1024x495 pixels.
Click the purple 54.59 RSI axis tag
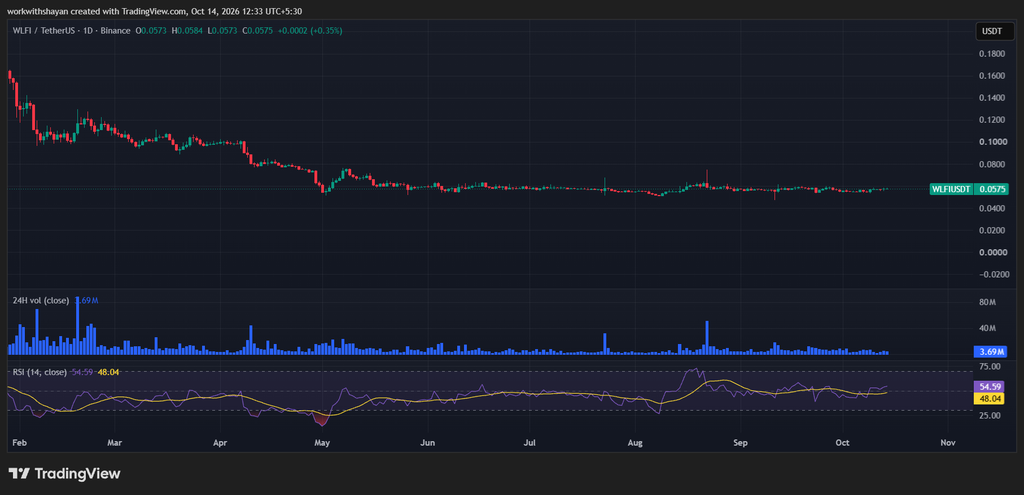click(x=990, y=387)
